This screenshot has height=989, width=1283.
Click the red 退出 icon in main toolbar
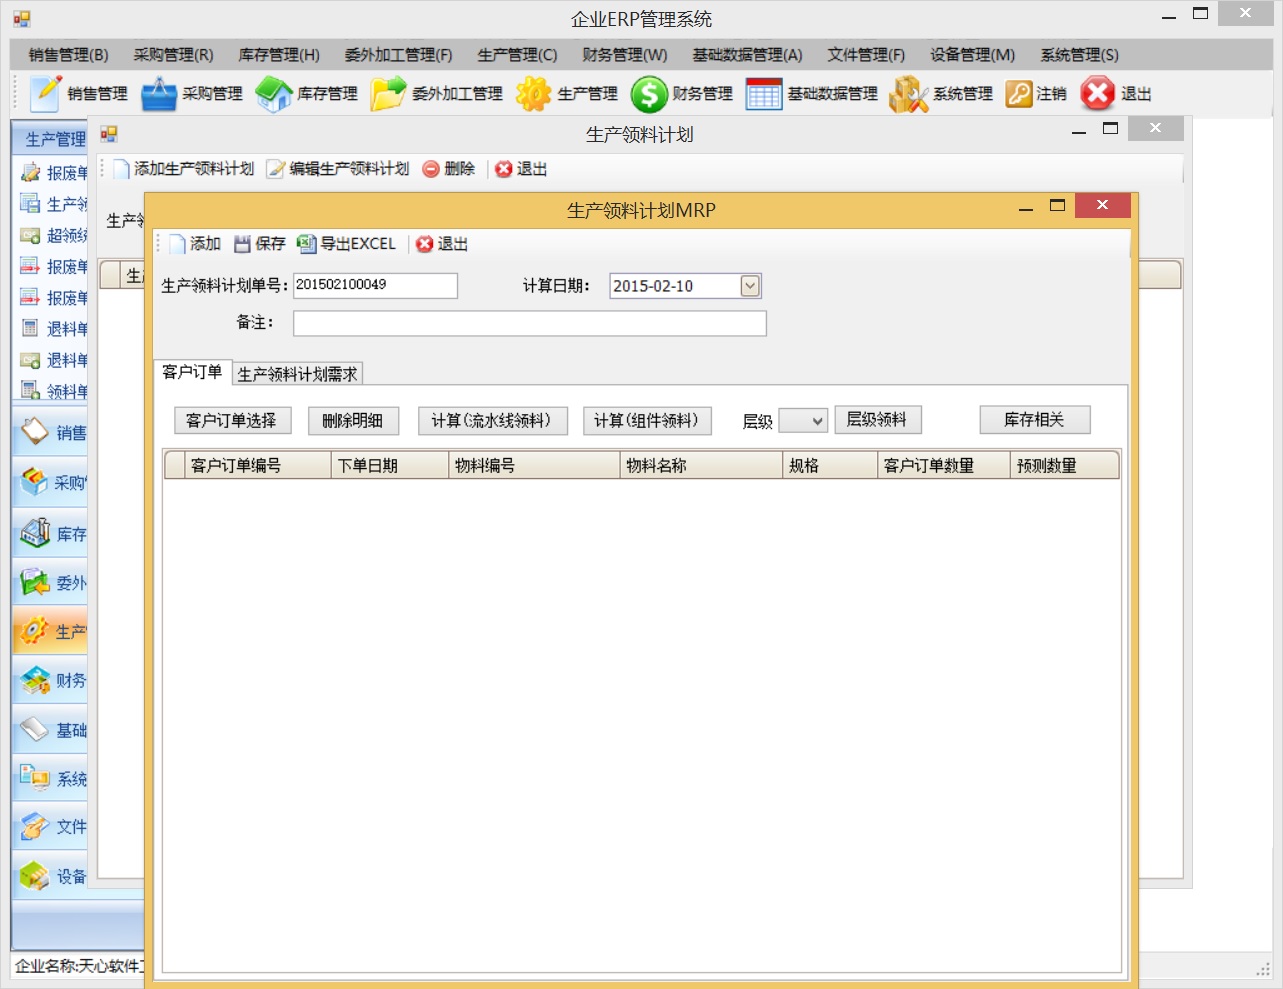point(1097,94)
